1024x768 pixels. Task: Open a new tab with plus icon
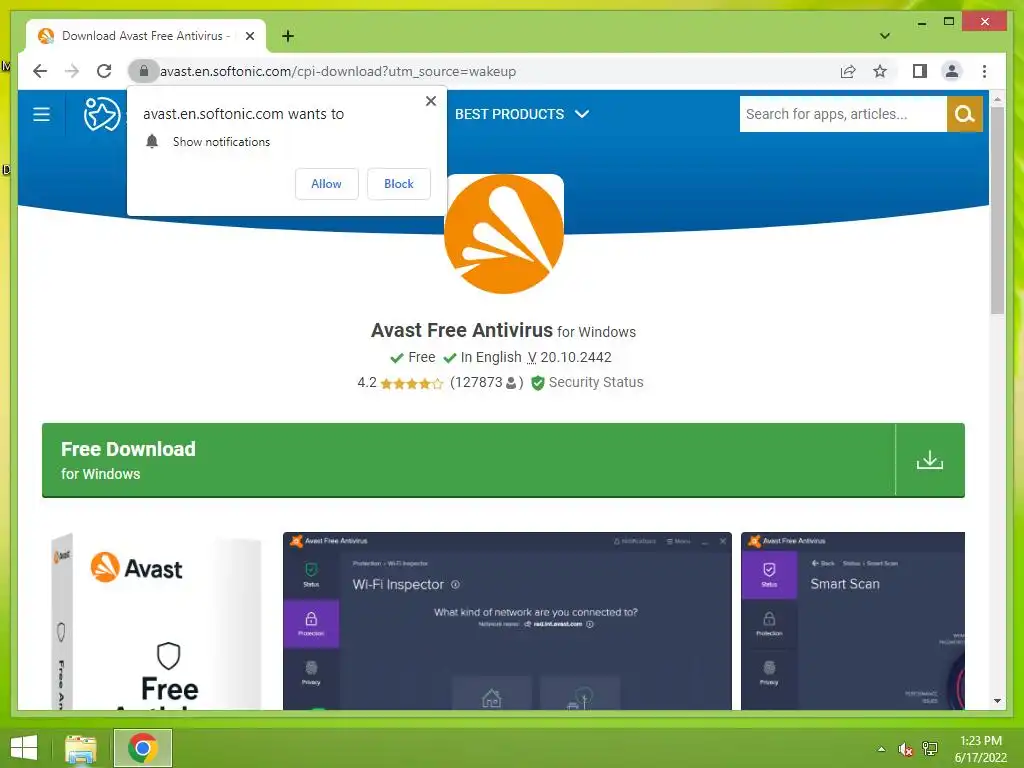(287, 36)
